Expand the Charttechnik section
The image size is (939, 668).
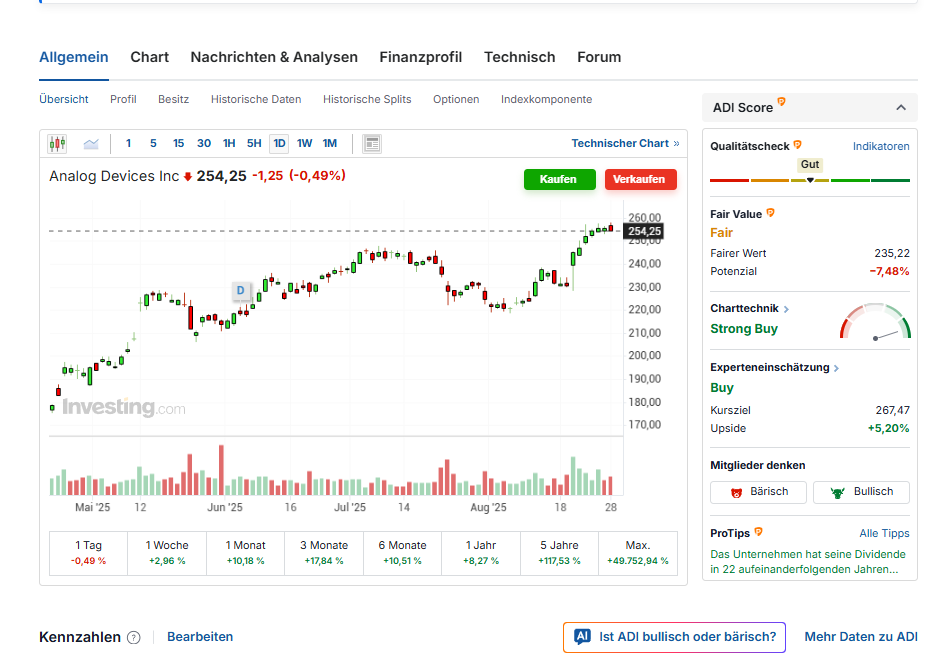(786, 310)
